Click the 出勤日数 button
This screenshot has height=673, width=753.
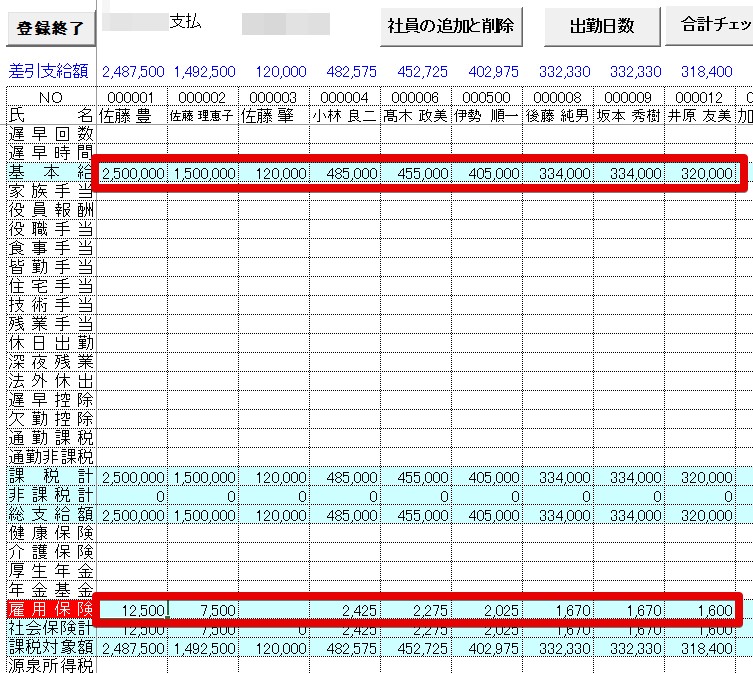point(602,26)
